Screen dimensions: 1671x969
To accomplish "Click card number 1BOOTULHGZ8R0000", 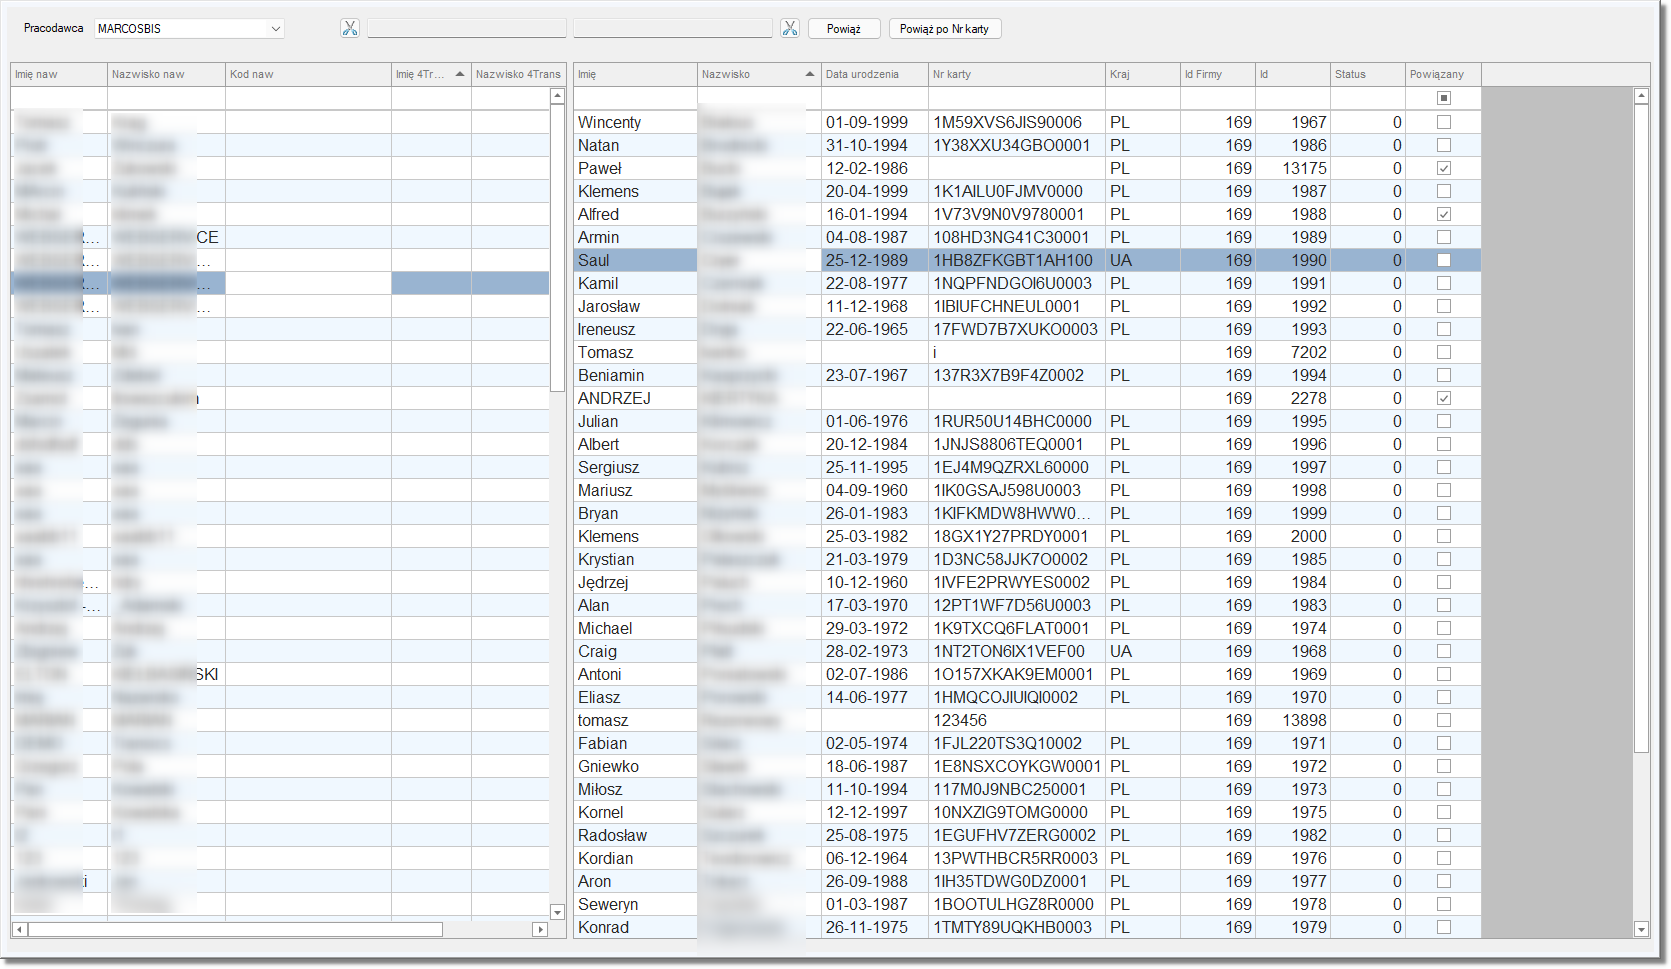I will [x=1013, y=904].
